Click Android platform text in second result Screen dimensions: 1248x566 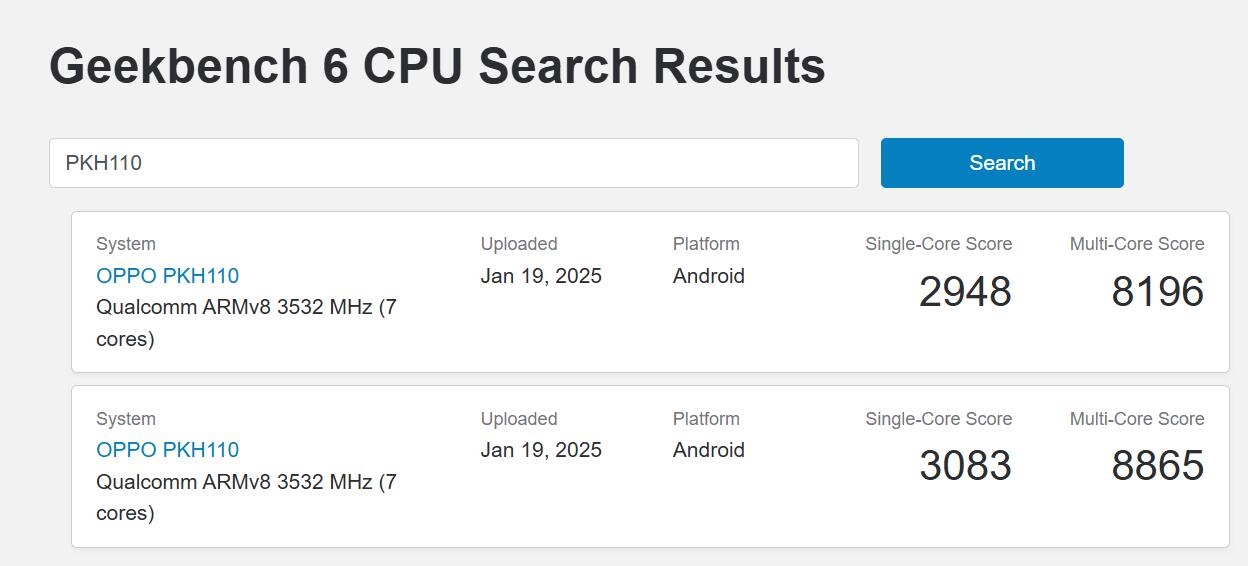point(709,450)
